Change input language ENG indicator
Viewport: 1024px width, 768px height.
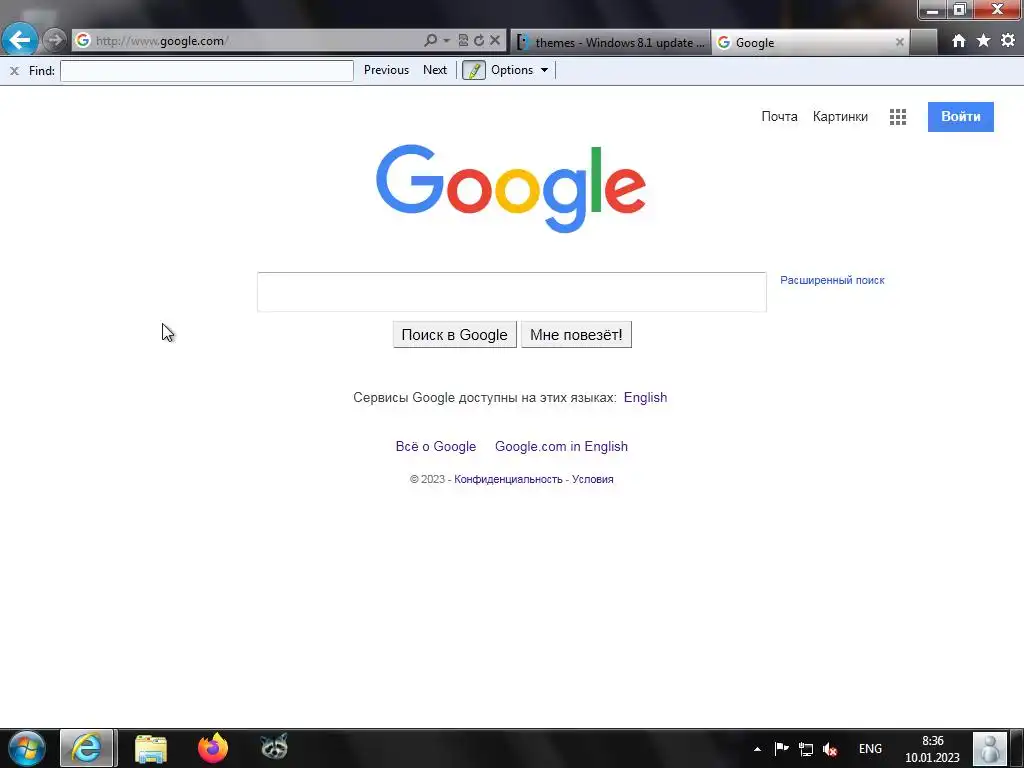[870, 748]
